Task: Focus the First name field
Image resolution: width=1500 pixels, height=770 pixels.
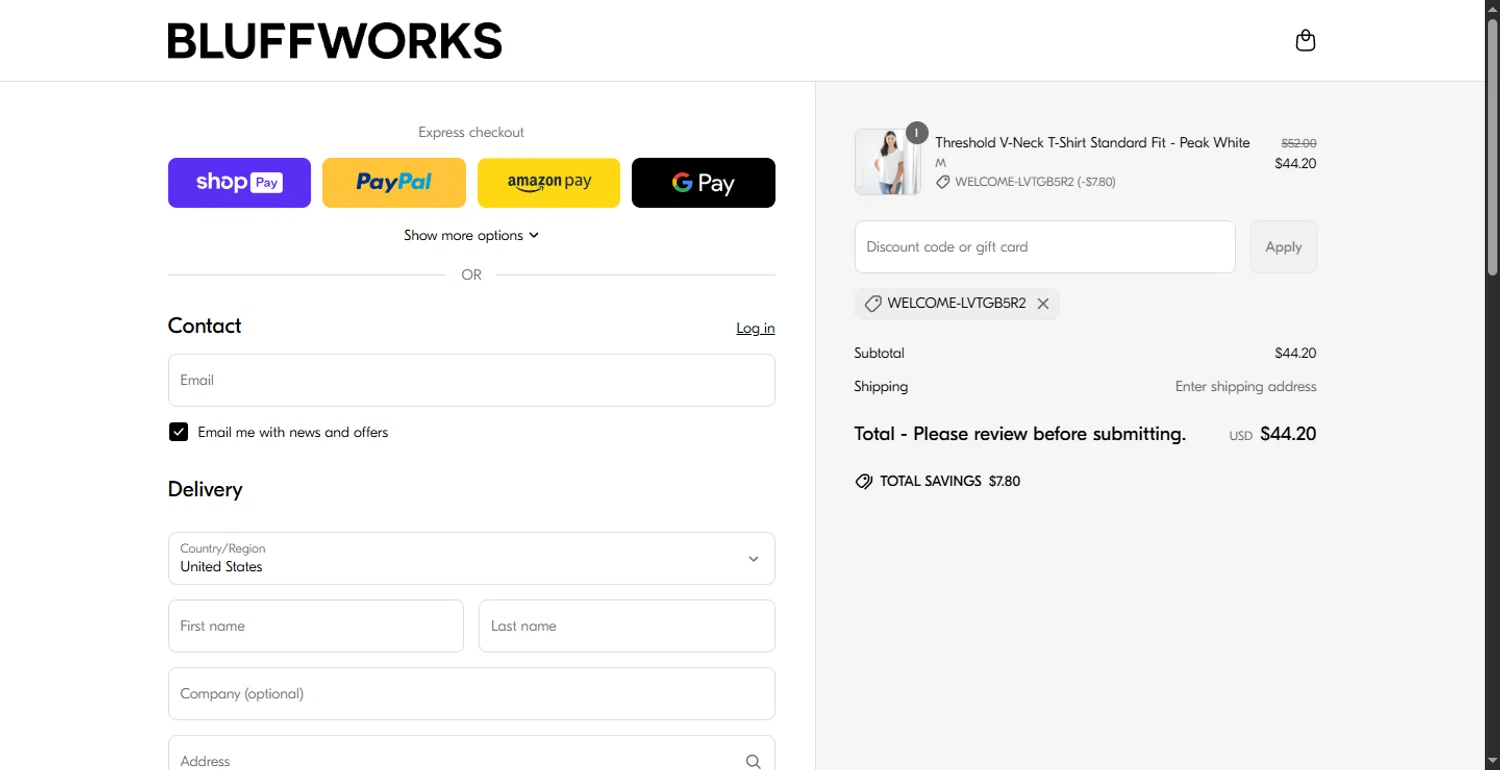Action: click(x=316, y=626)
